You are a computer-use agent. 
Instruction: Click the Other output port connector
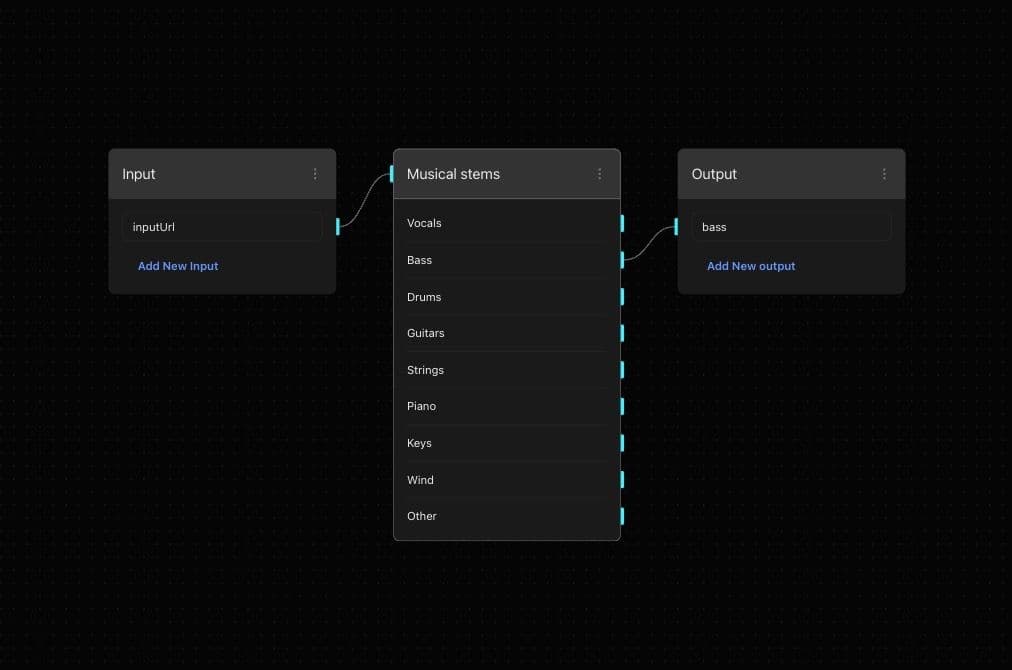(622, 516)
